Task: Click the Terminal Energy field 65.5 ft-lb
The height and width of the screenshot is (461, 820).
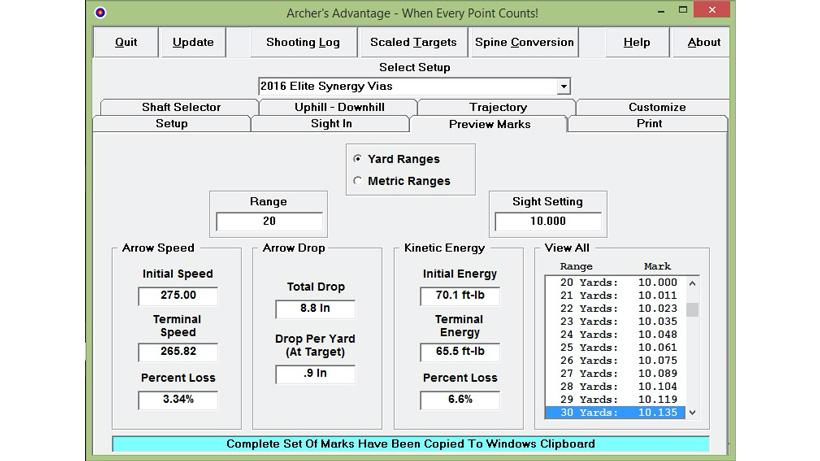Action: click(x=460, y=352)
